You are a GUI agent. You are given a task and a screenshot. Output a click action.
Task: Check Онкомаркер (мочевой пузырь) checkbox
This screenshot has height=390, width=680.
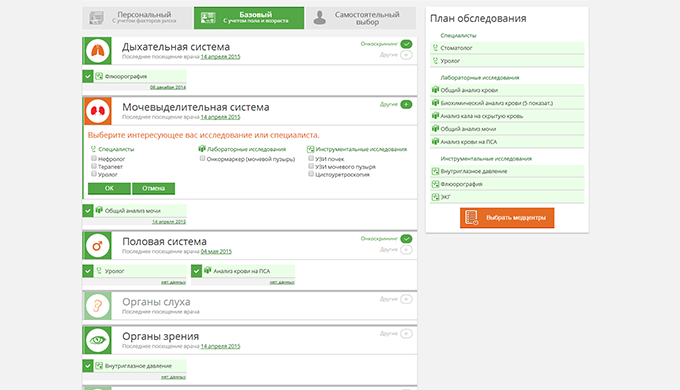pos(202,158)
